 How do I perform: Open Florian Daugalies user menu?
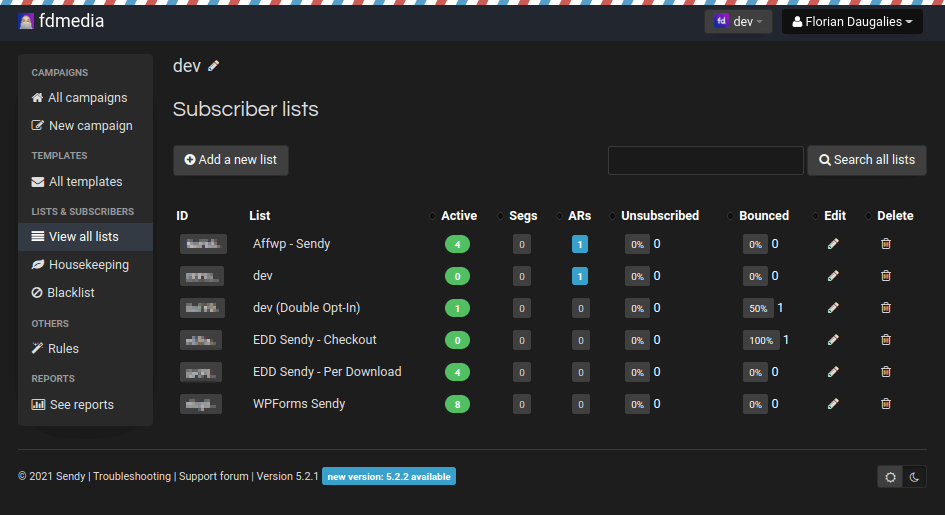click(852, 22)
